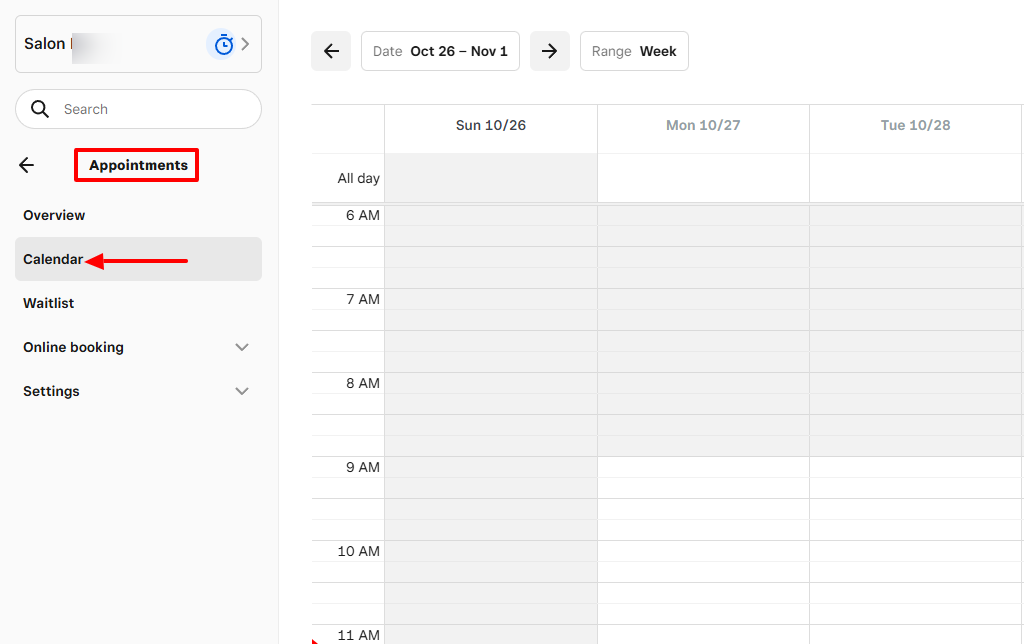Click the All day row label
Screen dimensions: 1024x644
coord(356,178)
